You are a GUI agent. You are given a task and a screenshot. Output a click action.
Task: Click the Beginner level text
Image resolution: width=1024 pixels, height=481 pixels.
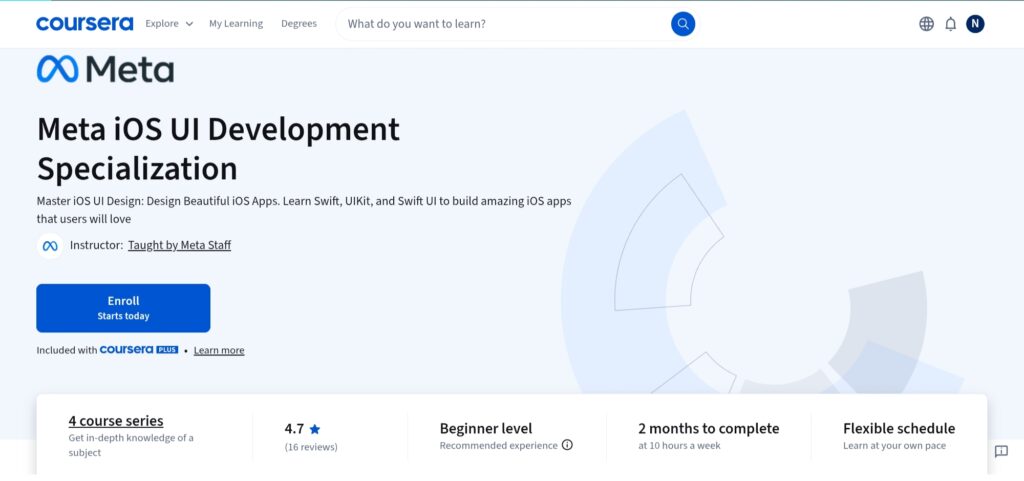[486, 429]
